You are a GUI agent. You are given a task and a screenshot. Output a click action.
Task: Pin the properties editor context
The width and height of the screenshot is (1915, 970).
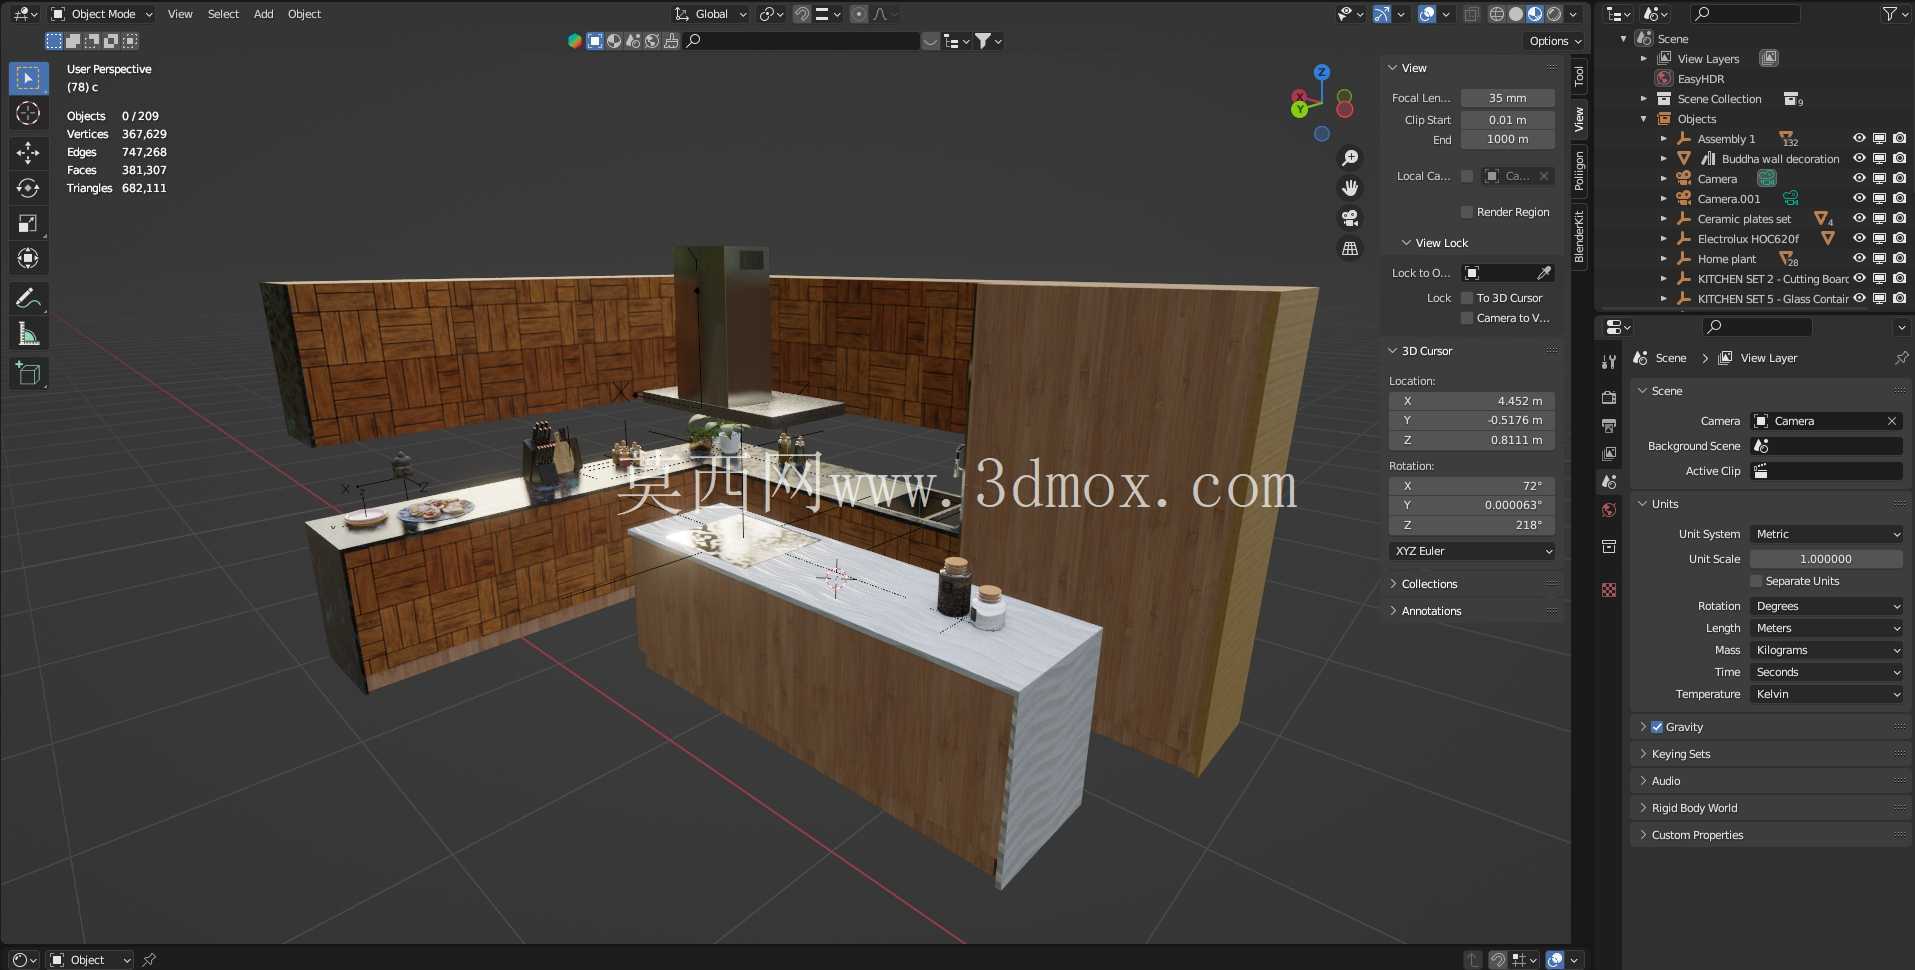(1900, 358)
